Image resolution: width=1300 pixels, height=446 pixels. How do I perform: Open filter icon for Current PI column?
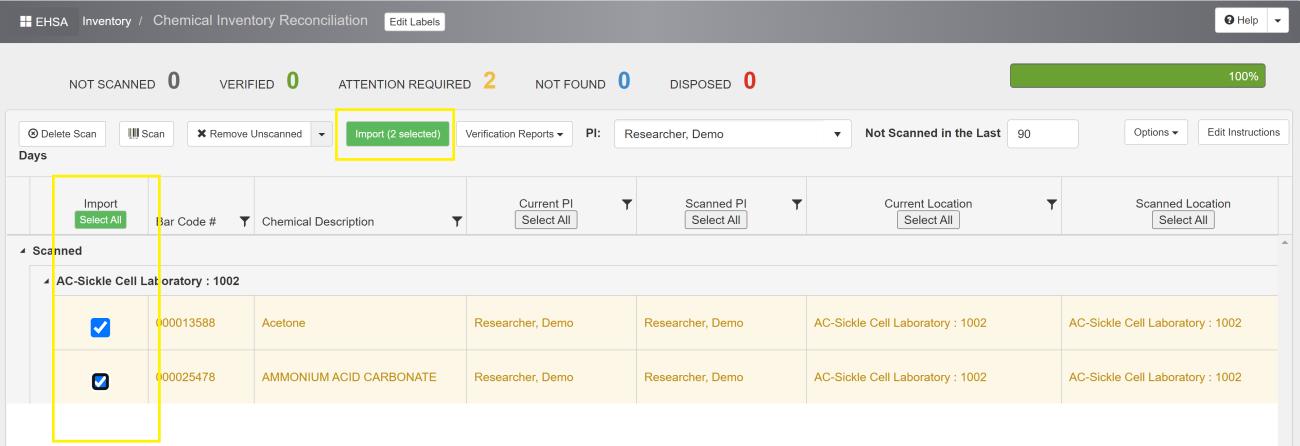(627, 204)
